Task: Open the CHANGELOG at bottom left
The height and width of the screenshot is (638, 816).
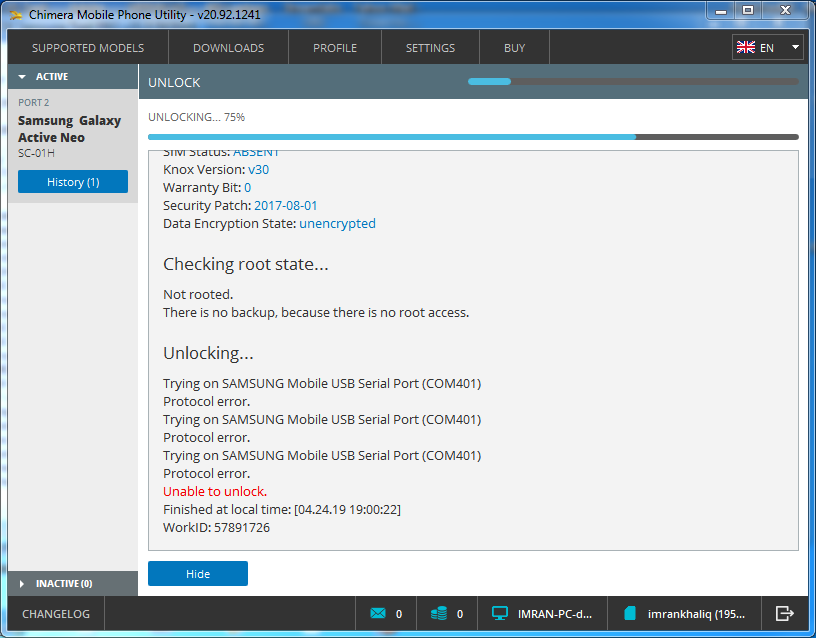Action: tap(56, 614)
